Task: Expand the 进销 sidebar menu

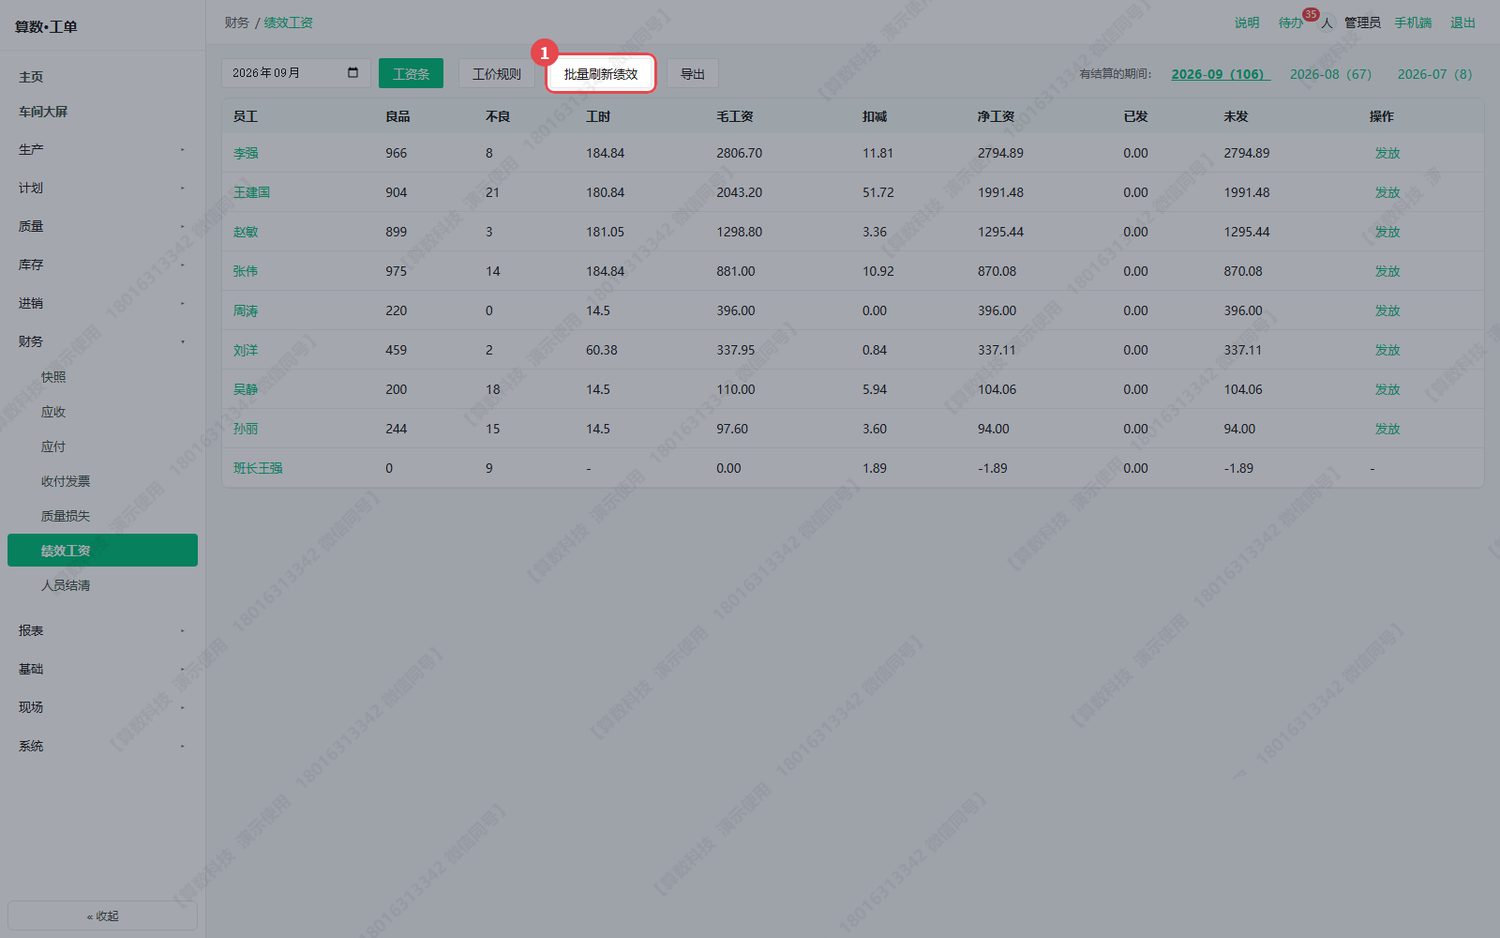Action: click(x=102, y=303)
